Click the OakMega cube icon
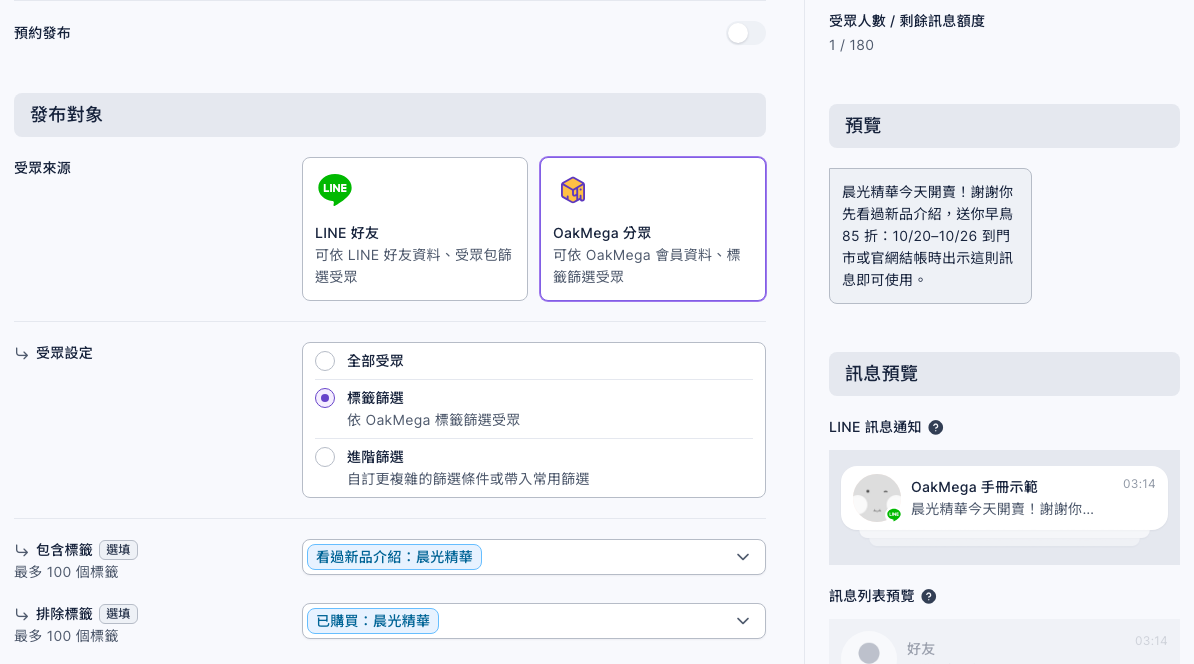Screen dimensions: 1194x664 coord(573,190)
